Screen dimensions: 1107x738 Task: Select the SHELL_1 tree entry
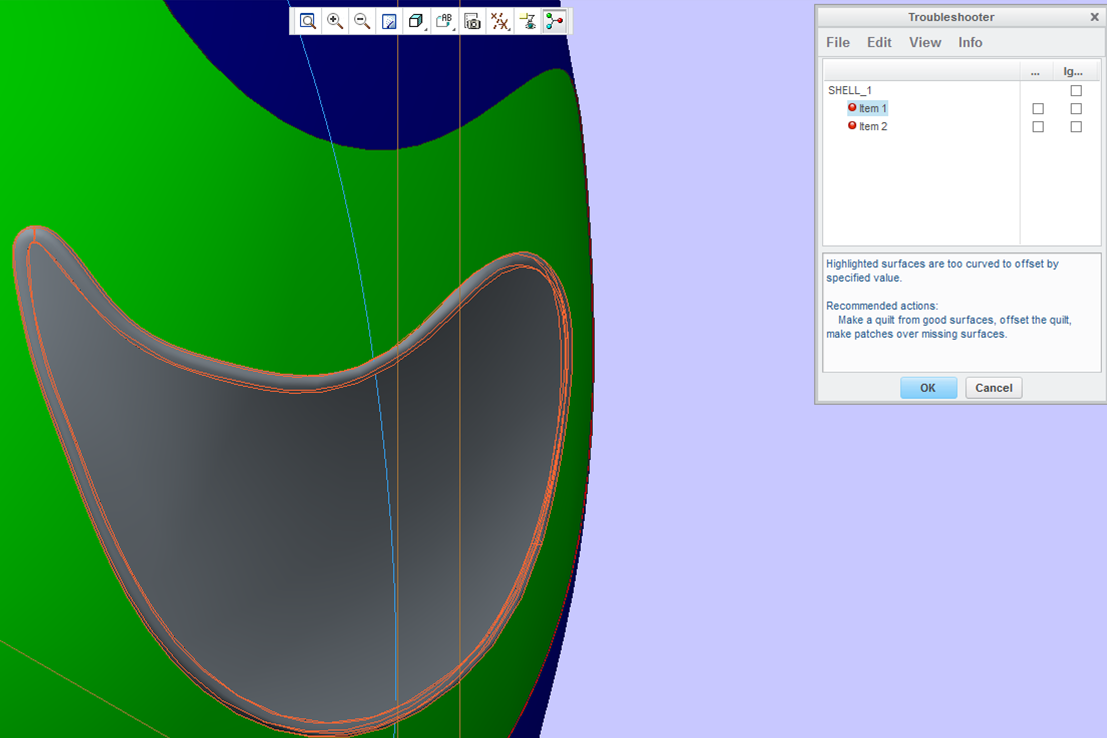tap(849, 90)
